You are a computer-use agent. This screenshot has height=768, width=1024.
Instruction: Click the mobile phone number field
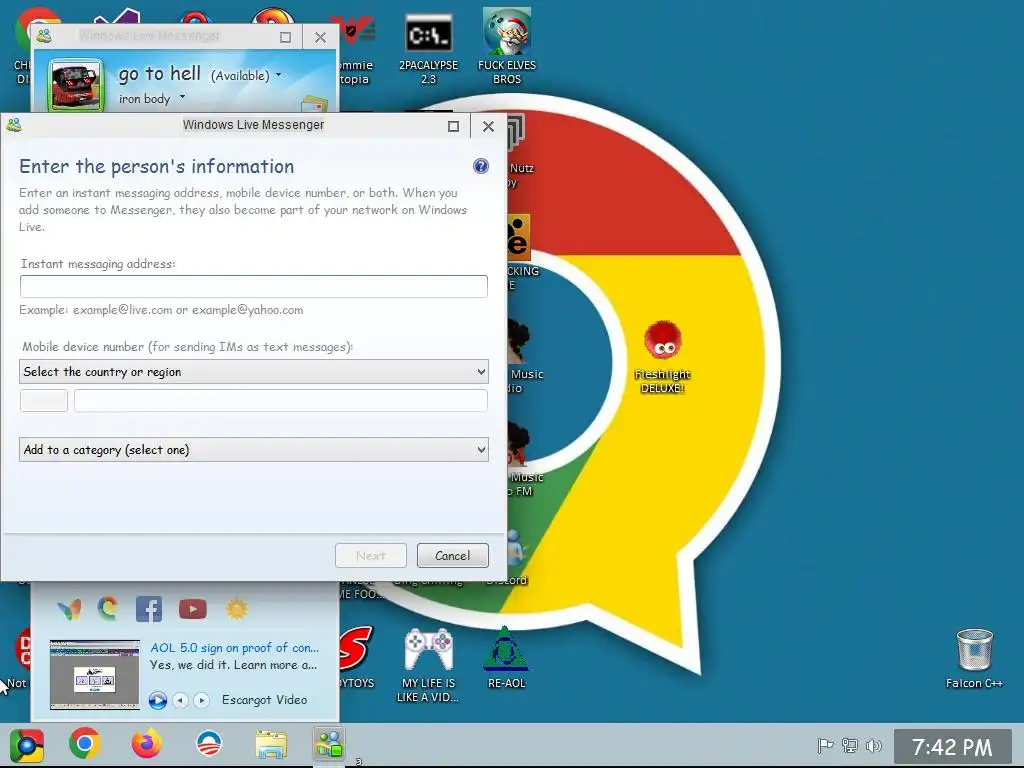281,400
